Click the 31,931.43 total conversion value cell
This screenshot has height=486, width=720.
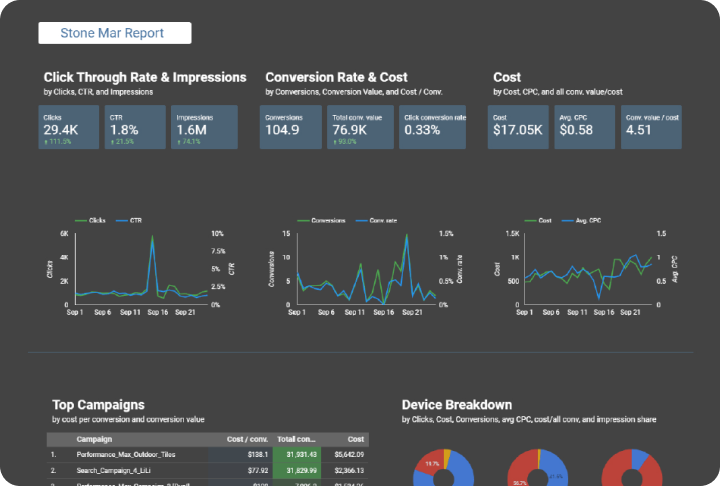pyautogui.click(x=302, y=454)
